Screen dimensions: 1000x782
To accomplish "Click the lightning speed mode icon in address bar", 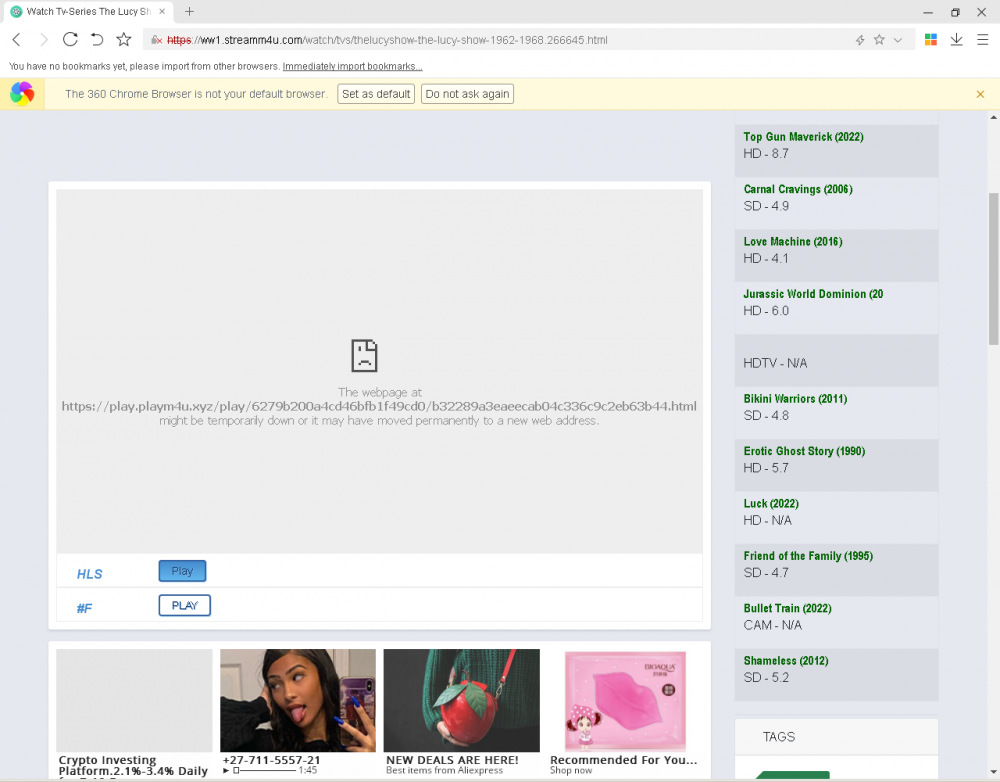I will point(859,40).
